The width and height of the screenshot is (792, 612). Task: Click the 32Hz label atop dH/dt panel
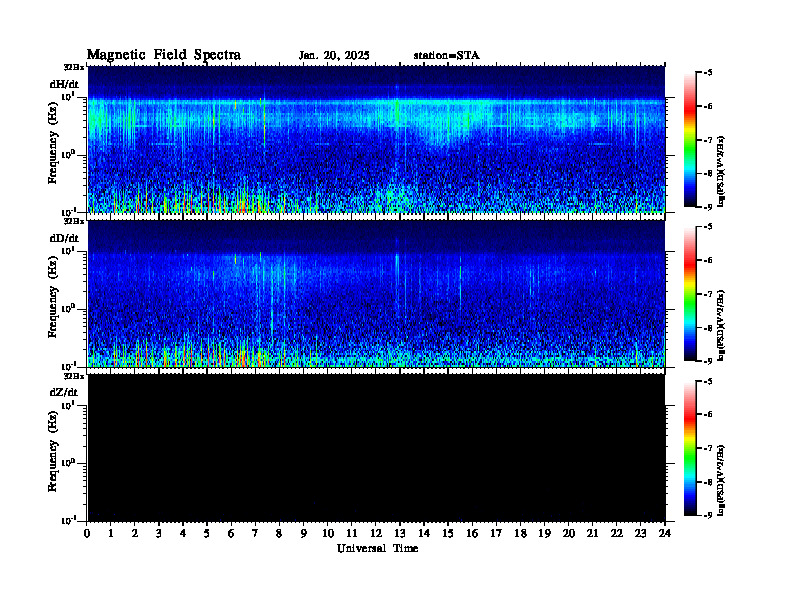74,67
